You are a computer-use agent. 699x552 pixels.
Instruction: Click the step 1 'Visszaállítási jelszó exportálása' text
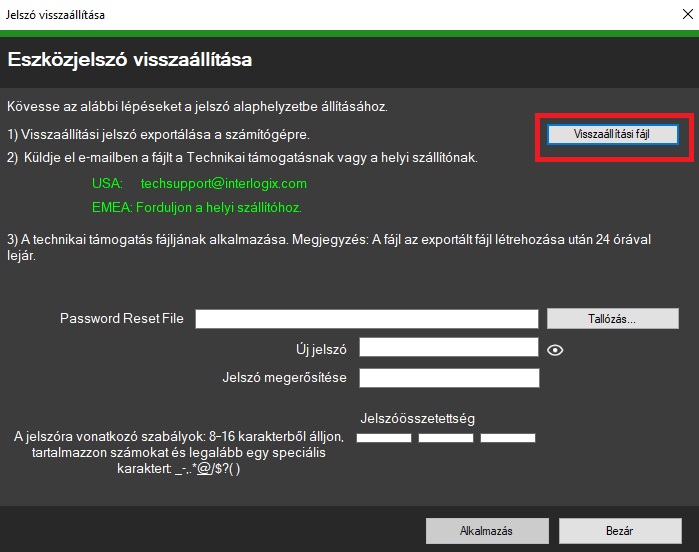coord(158,135)
